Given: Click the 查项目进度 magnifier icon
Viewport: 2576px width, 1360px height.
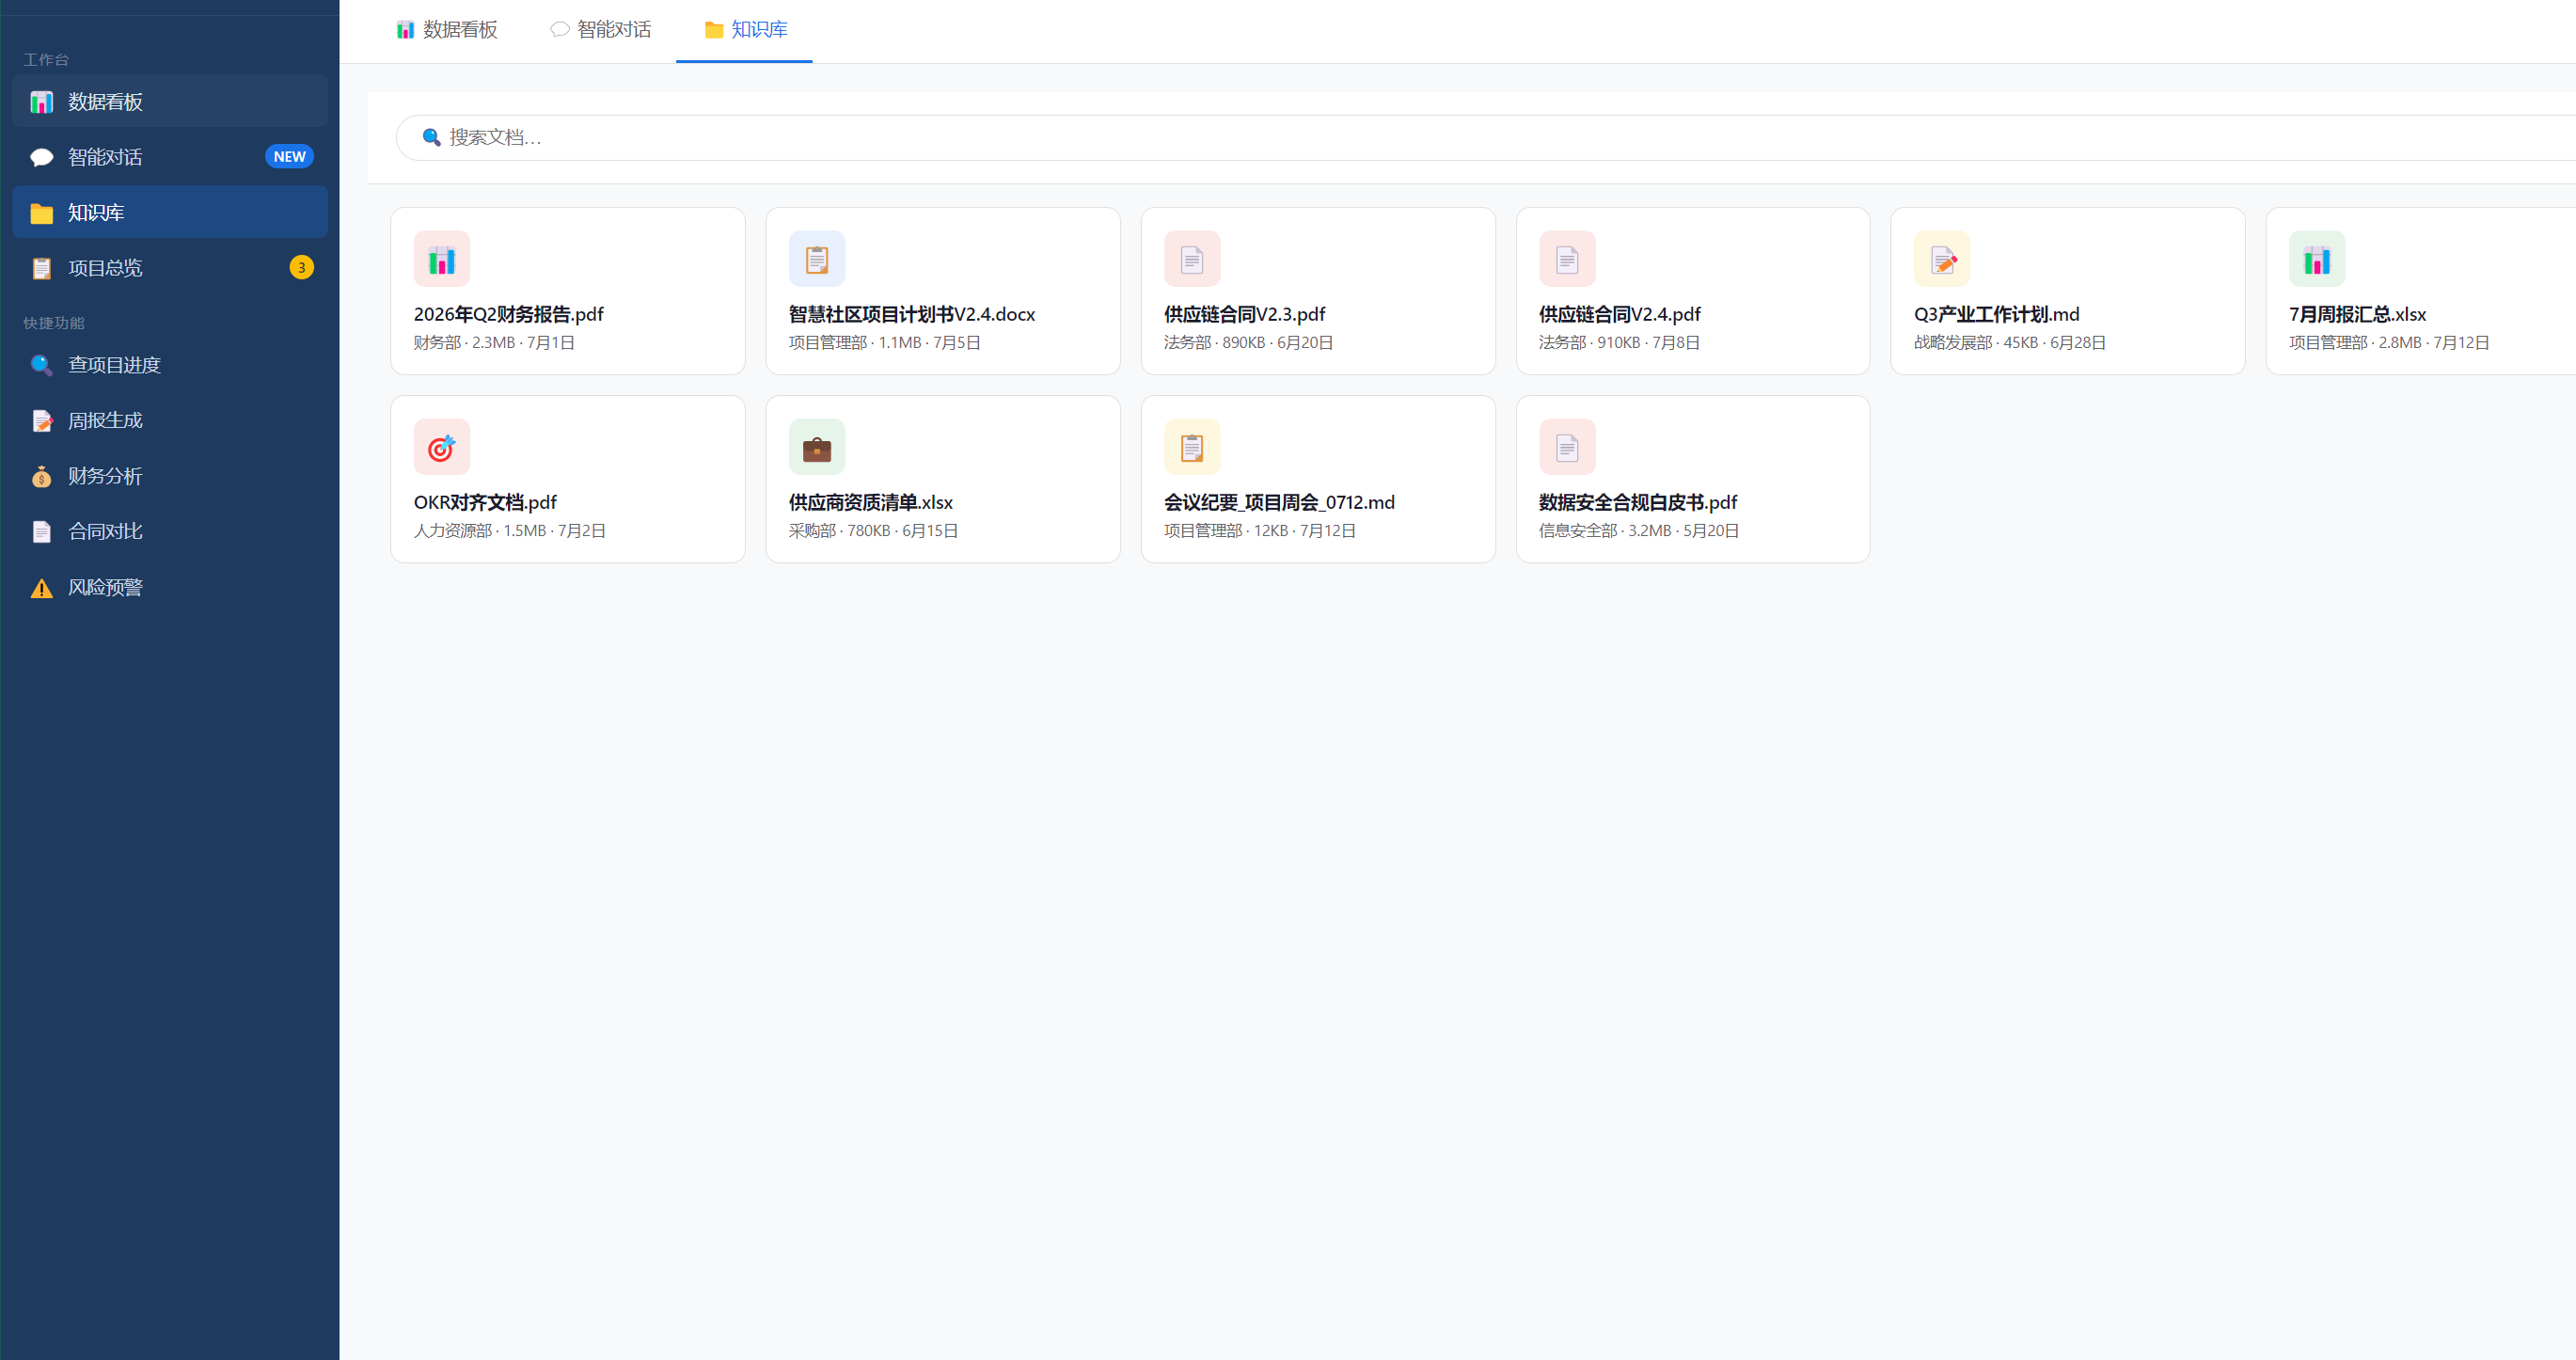Looking at the screenshot, I should 41,365.
